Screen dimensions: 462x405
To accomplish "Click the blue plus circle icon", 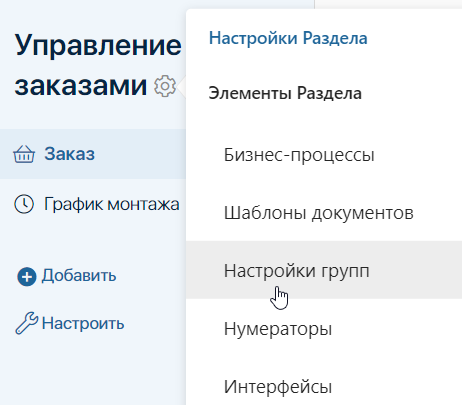I will tap(27, 277).
